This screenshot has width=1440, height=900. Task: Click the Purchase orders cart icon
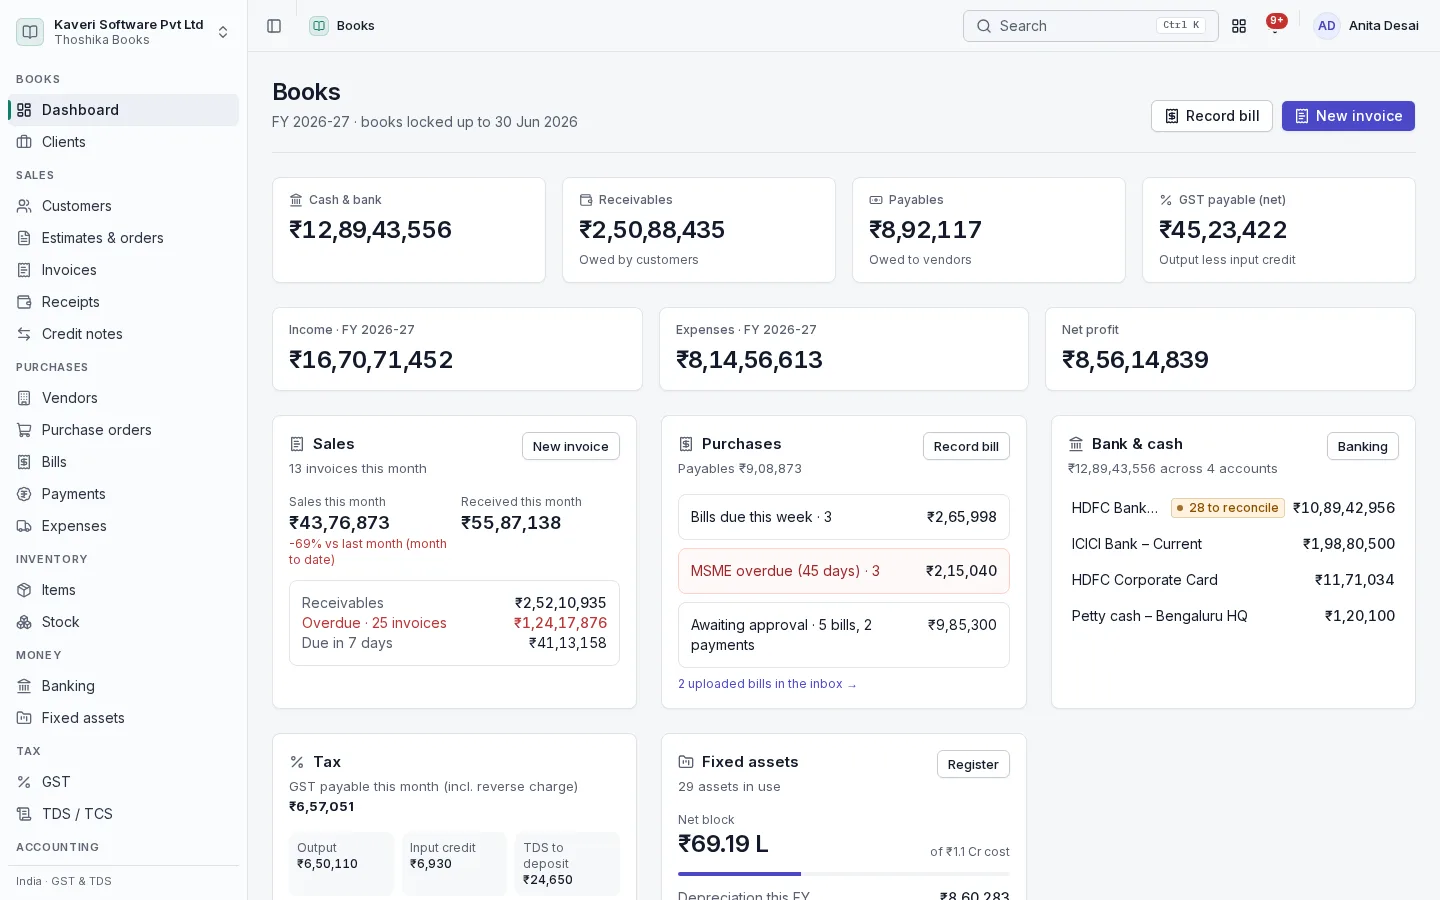click(24, 430)
